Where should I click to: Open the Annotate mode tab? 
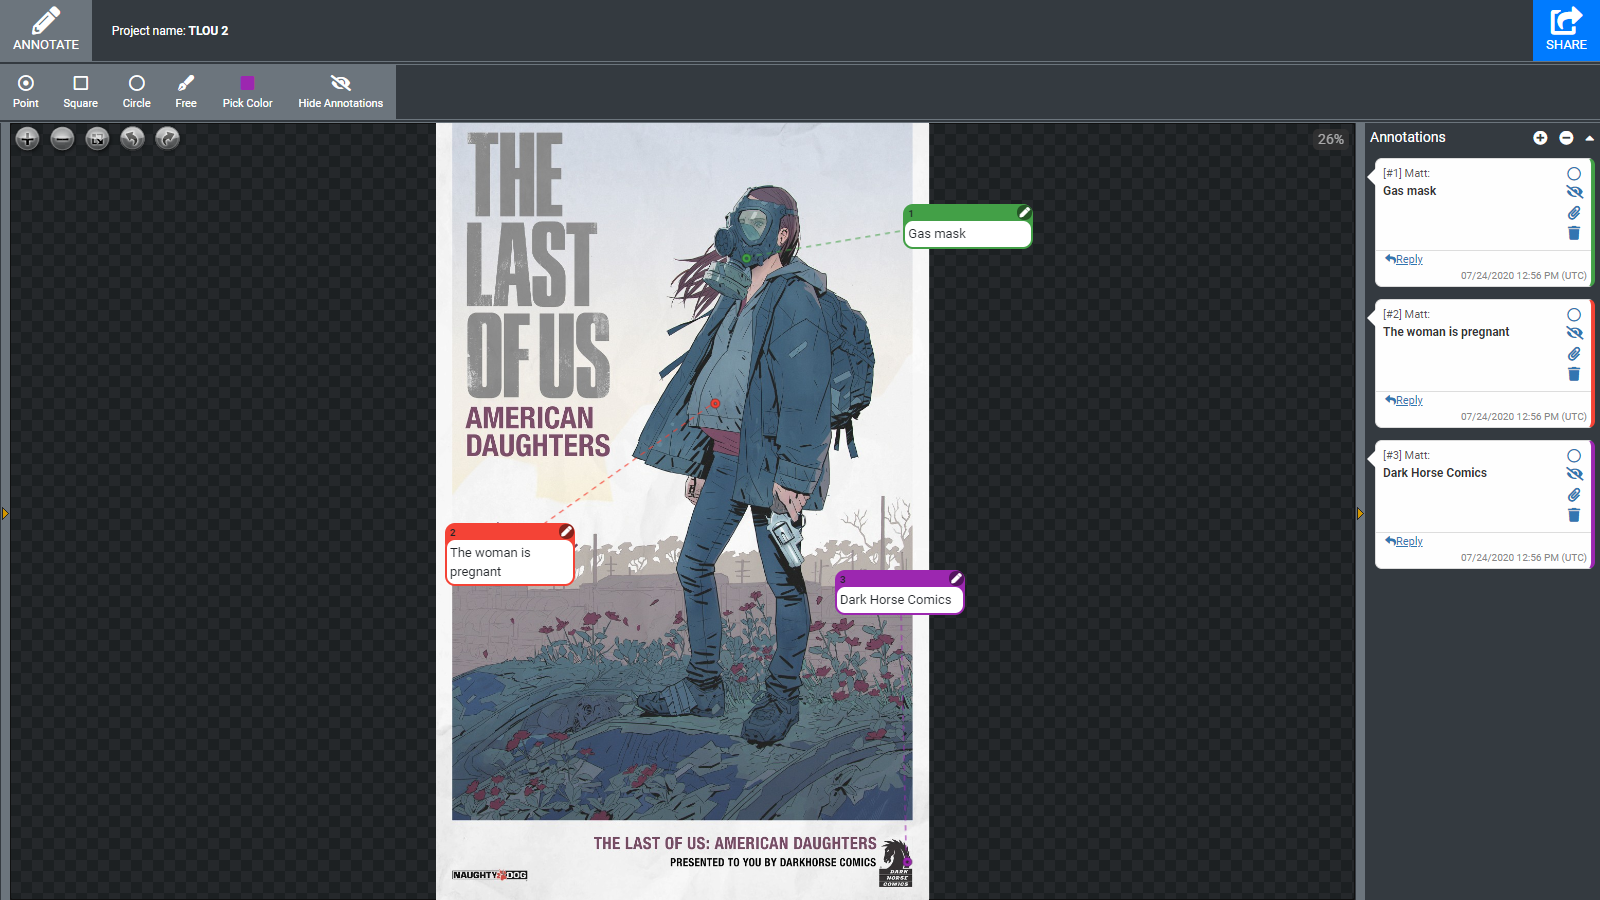46,30
